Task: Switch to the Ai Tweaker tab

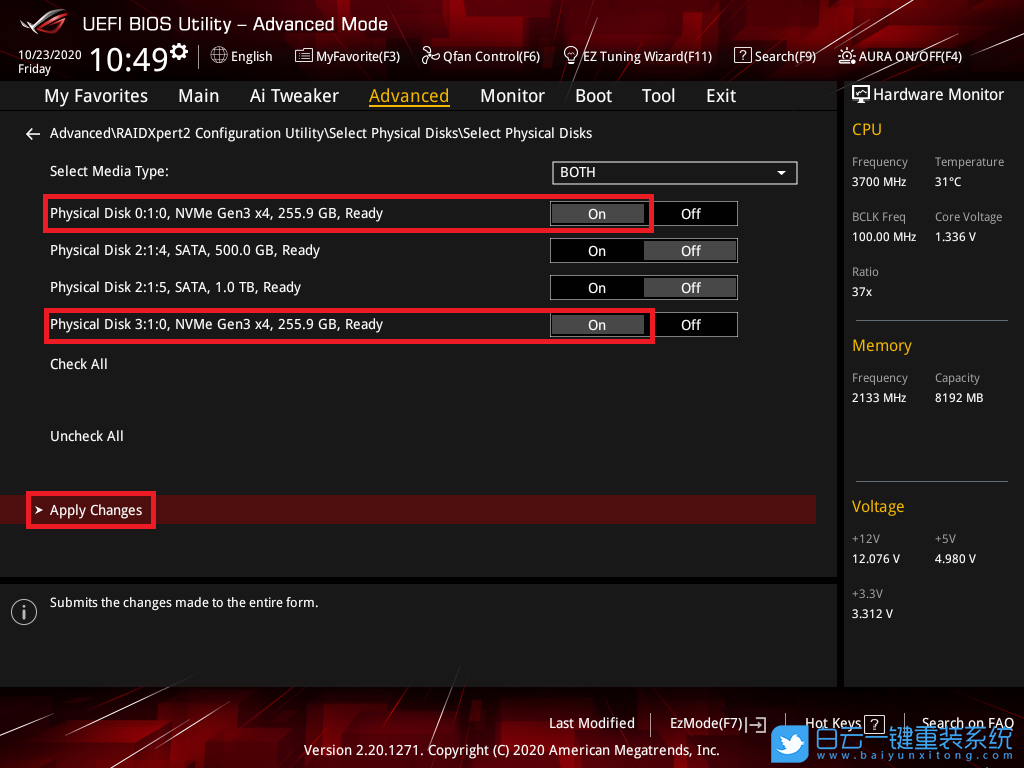Action: coord(294,96)
